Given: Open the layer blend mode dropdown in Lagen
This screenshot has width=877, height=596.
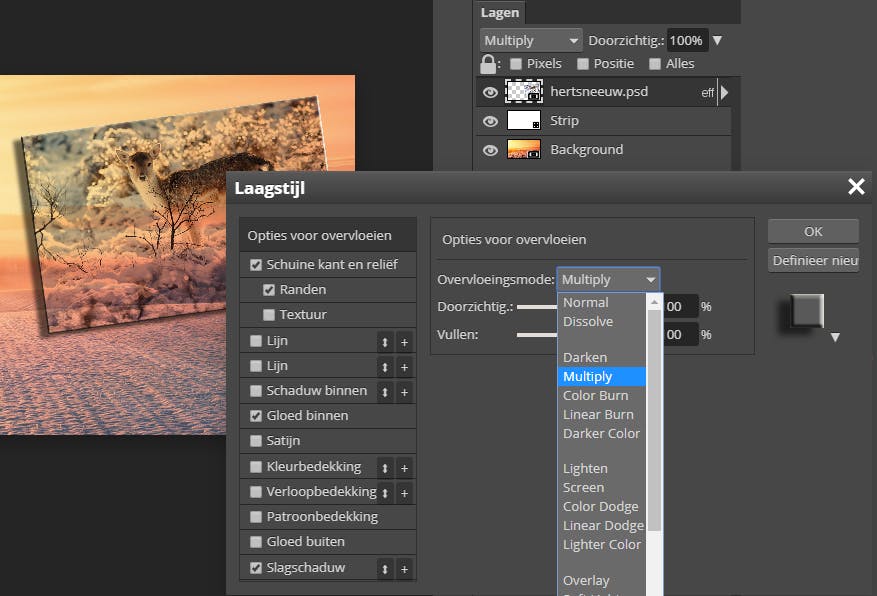Looking at the screenshot, I should (x=531, y=41).
